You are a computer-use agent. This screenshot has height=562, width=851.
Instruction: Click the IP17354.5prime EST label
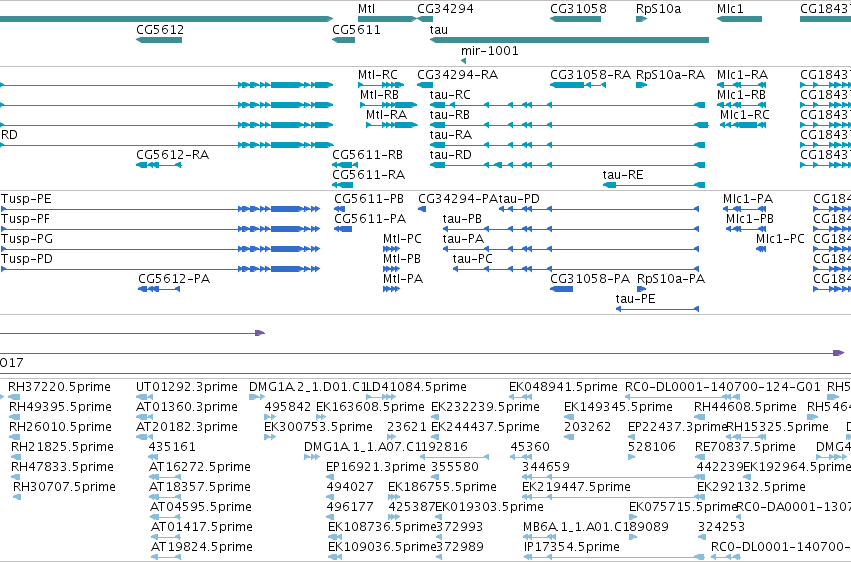tap(571, 547)
